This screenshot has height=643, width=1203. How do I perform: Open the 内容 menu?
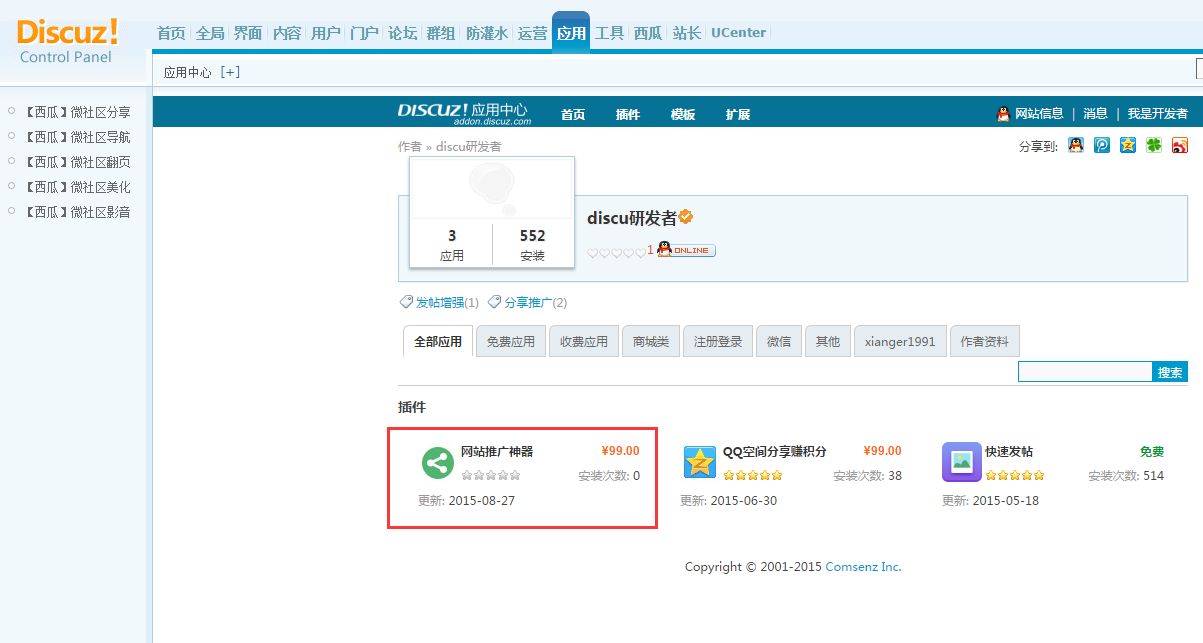click(x=287, y=33)
